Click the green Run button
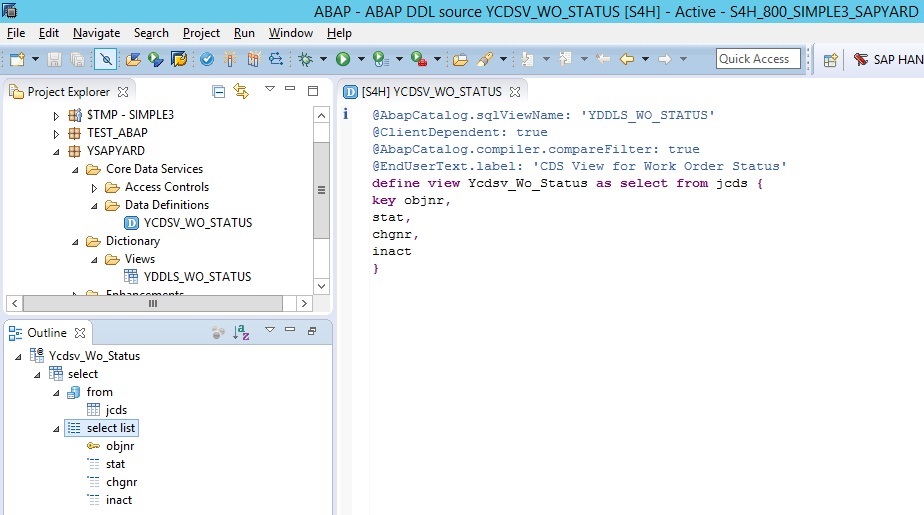Viewport: 924px width, 515px height. point(343,59)
